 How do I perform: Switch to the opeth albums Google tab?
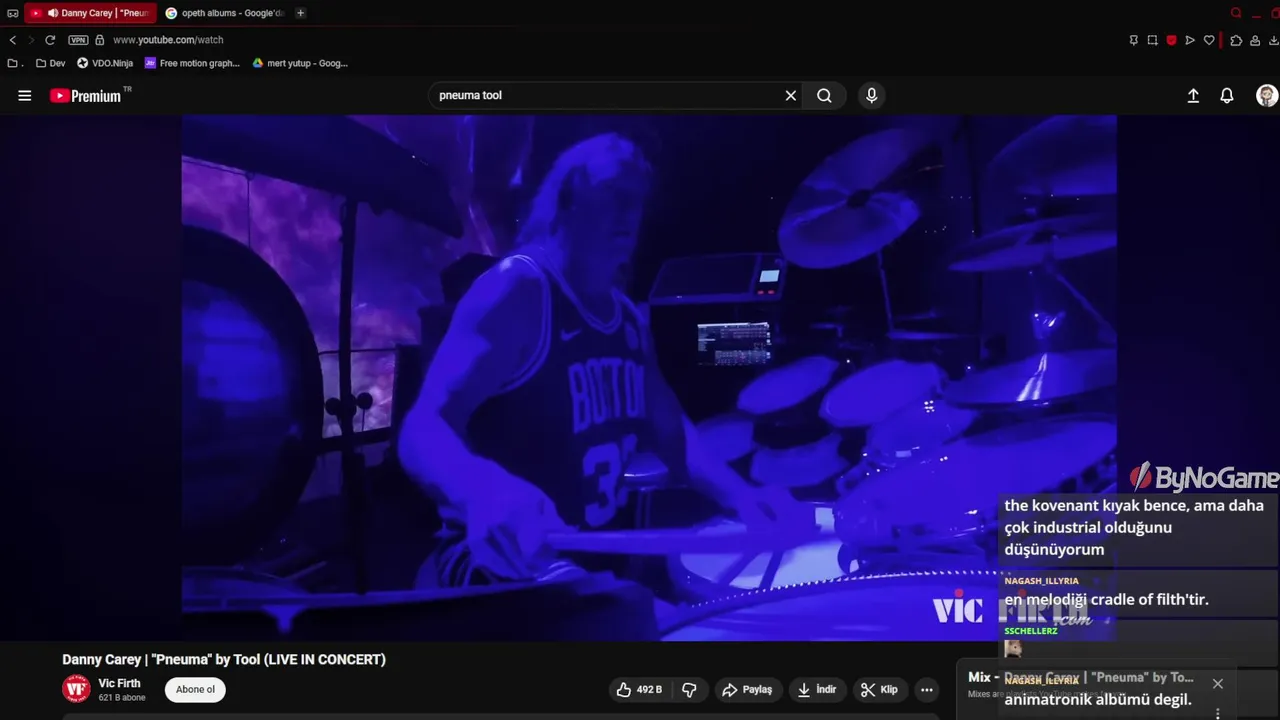tap(225, 13)
